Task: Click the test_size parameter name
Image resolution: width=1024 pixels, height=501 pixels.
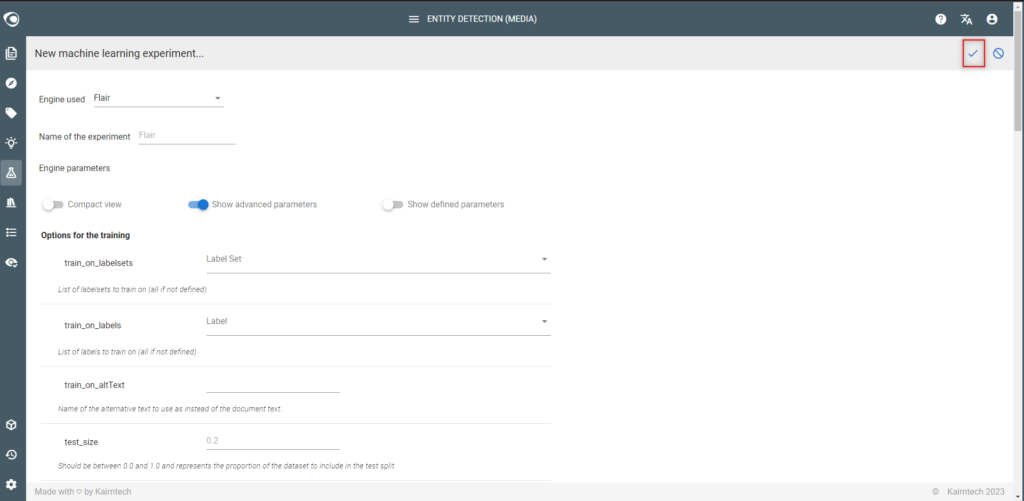Action: 82,442
